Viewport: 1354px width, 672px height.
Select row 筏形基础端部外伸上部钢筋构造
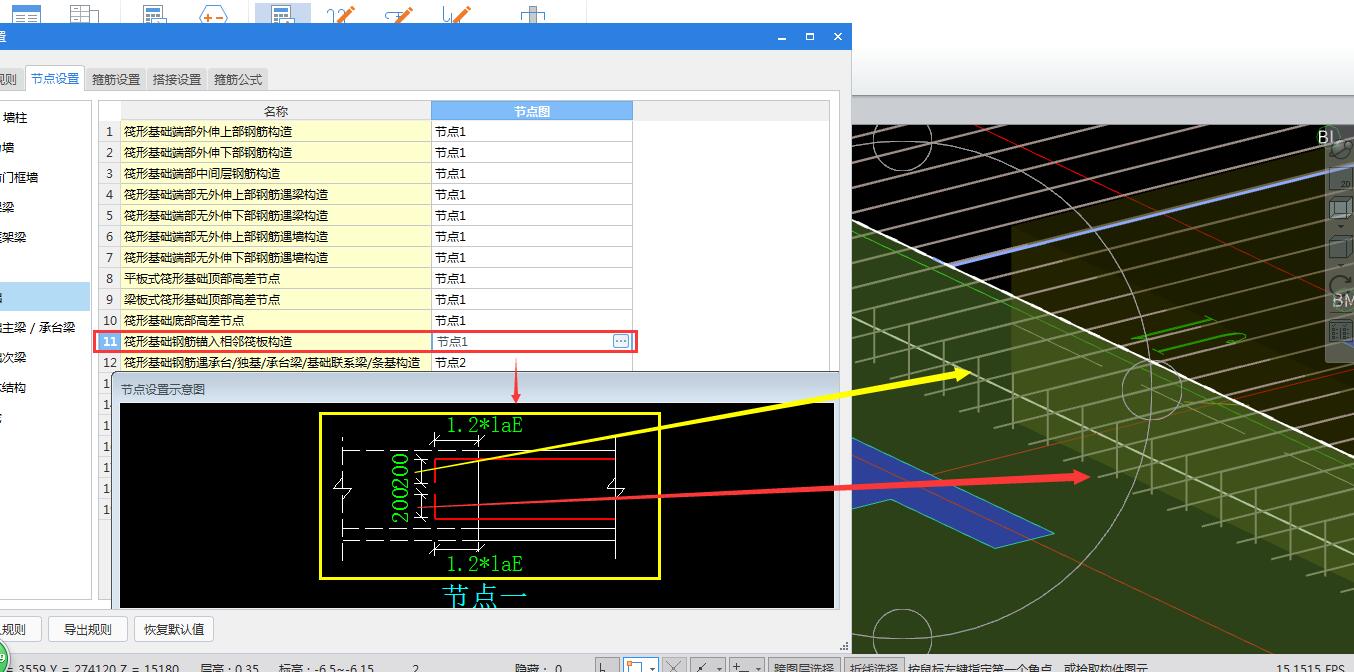(x=276, y=131)
